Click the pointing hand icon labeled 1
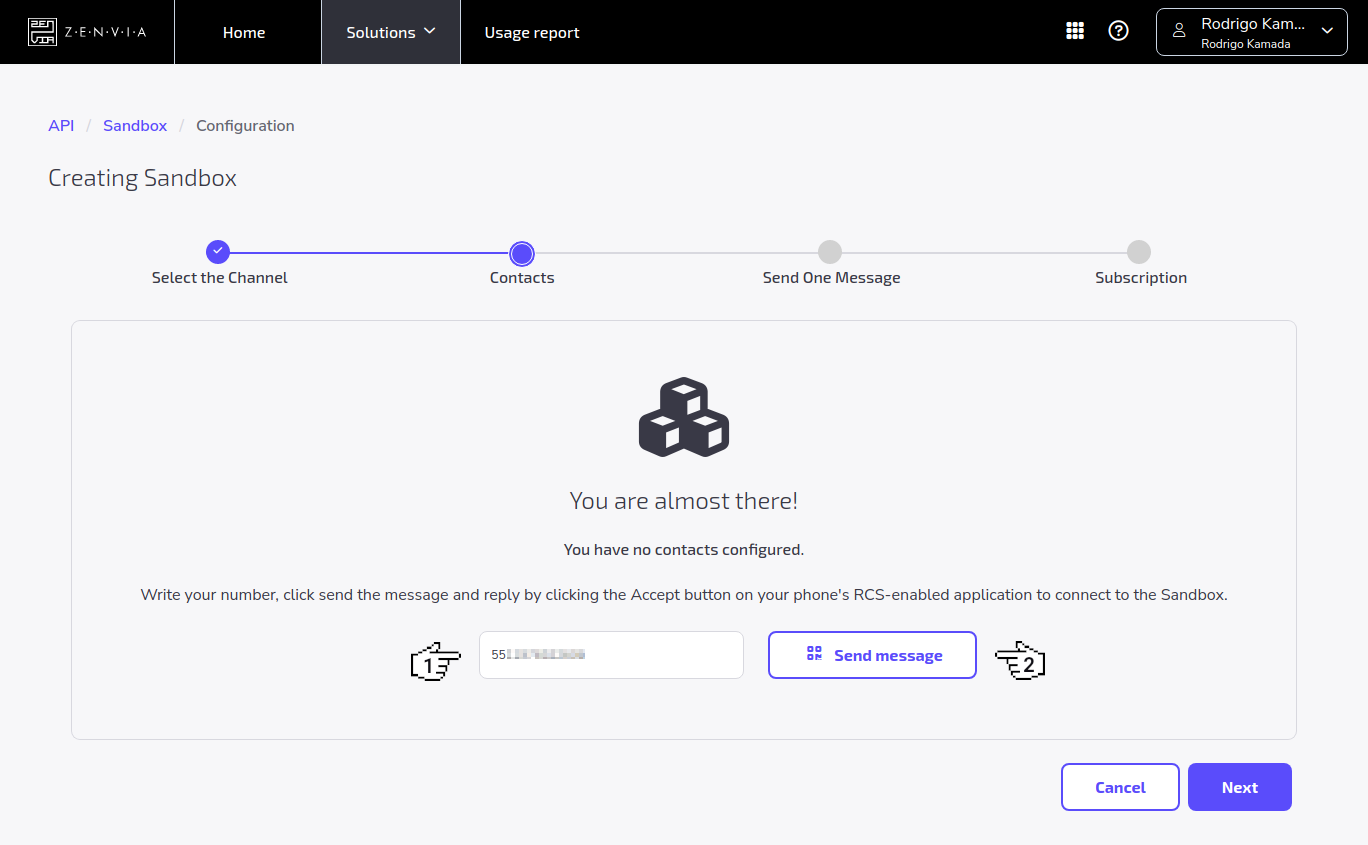The height and width of the screenshot is (845, 1368). click(x=435, y=660)
